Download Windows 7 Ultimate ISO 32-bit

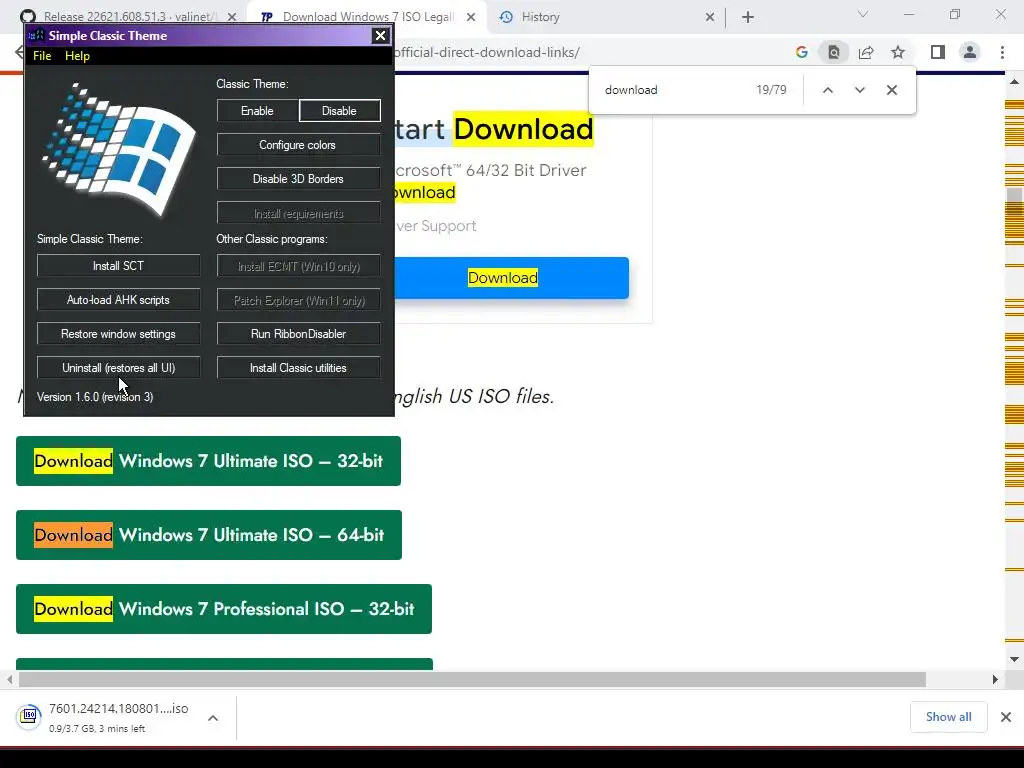[208, 461]
